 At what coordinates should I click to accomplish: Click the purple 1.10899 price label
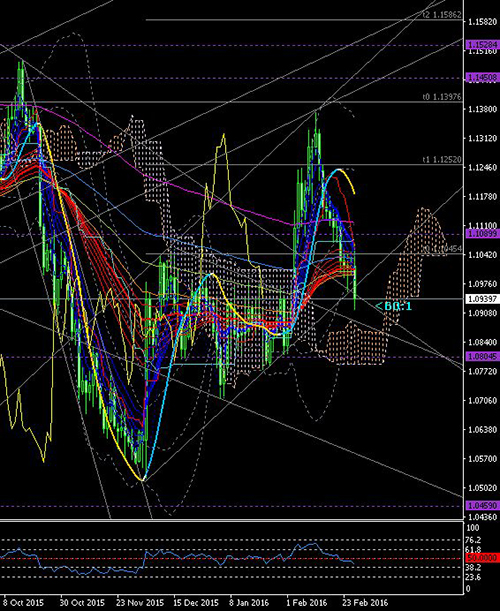pos(483,233)
